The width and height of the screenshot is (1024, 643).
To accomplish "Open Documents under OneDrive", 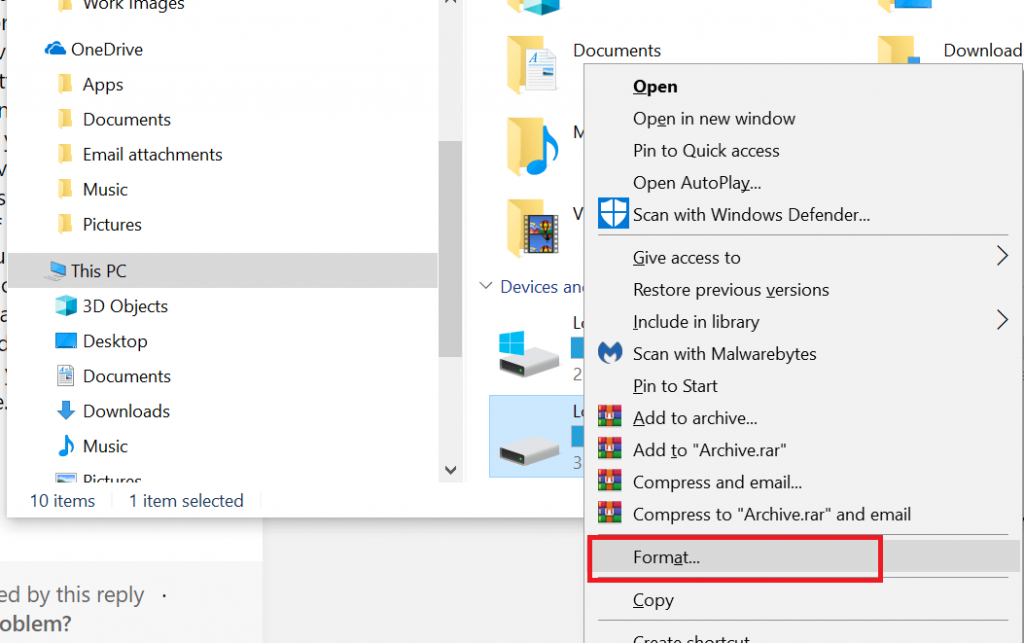I will (127, 119).
